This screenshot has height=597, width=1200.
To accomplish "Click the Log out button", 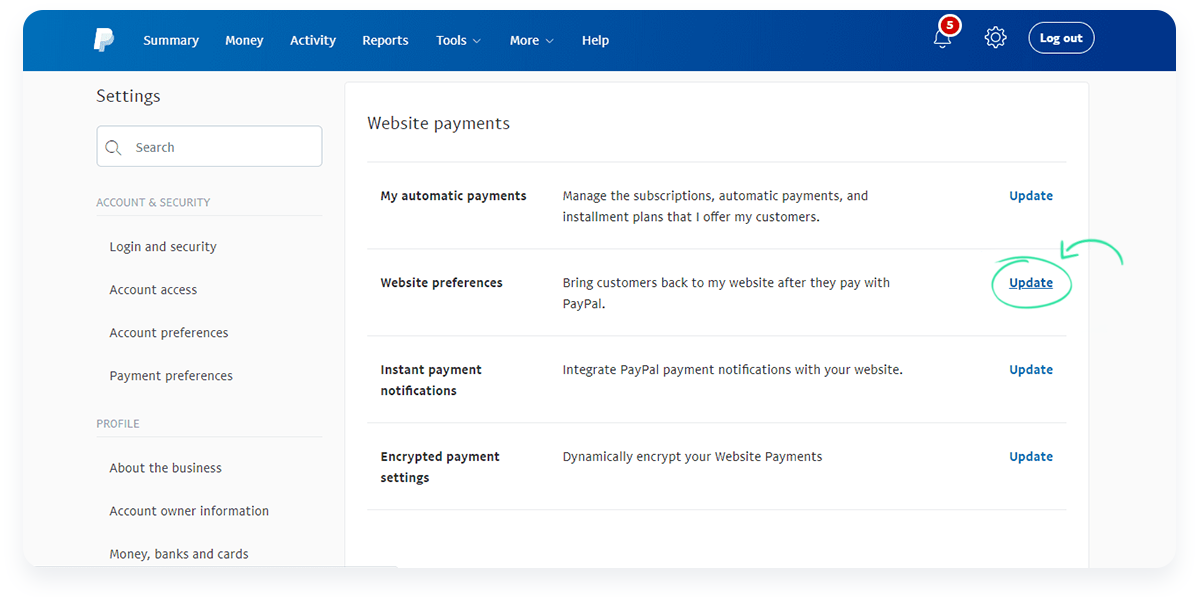I will click(x=1061, y=38).
